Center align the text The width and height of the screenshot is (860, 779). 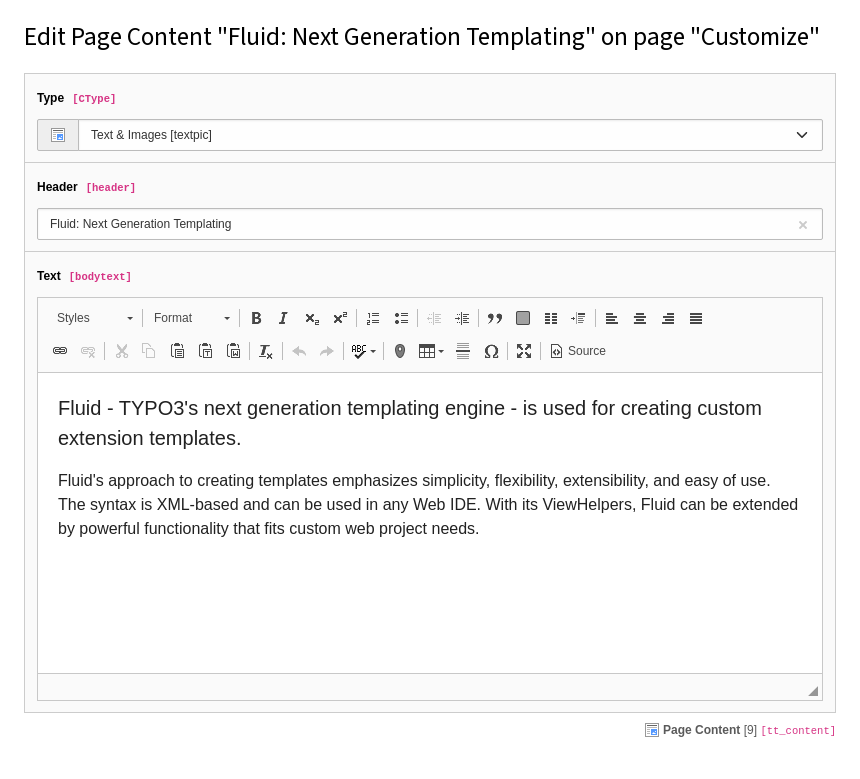coord(640,318)
